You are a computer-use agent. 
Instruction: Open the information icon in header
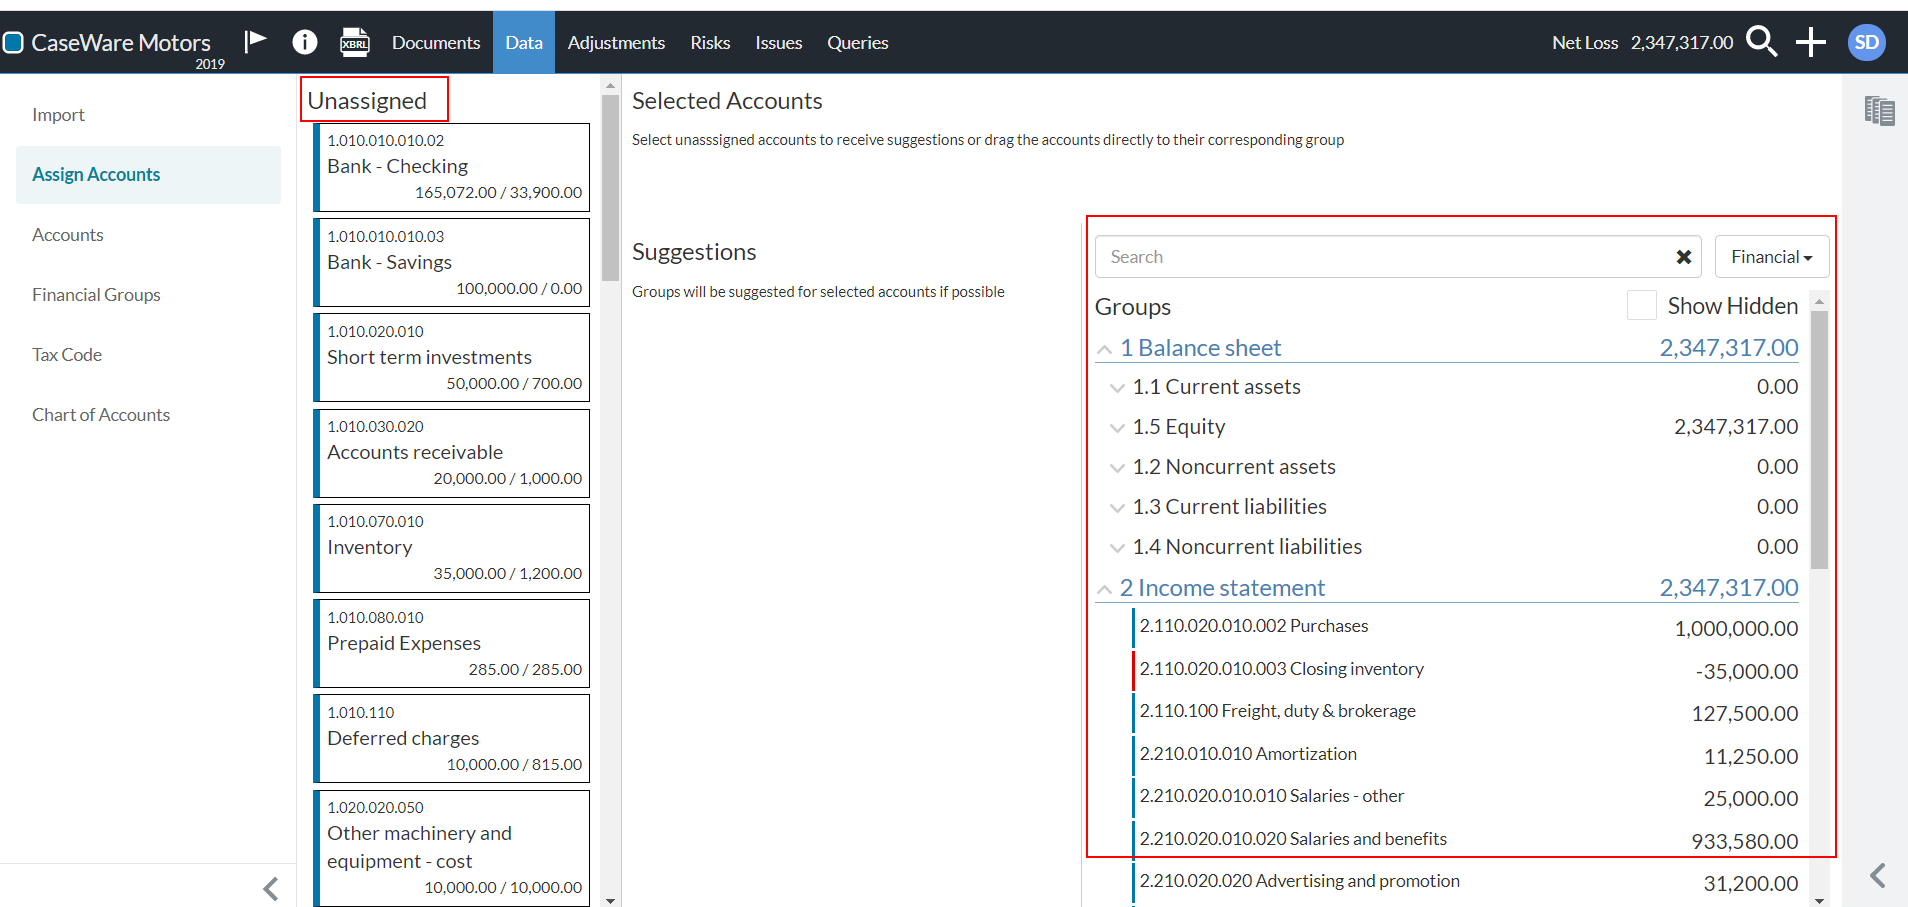click(304, 42)
